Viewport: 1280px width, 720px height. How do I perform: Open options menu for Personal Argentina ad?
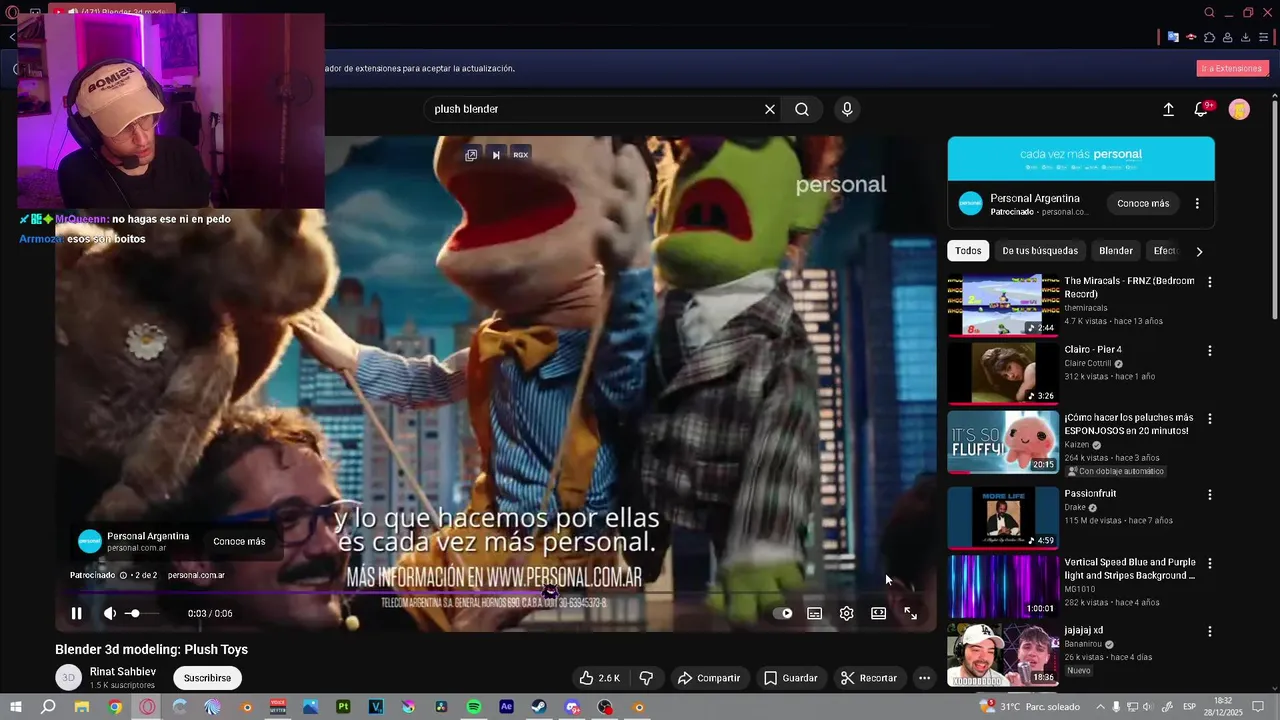(x=1197, y=203)
